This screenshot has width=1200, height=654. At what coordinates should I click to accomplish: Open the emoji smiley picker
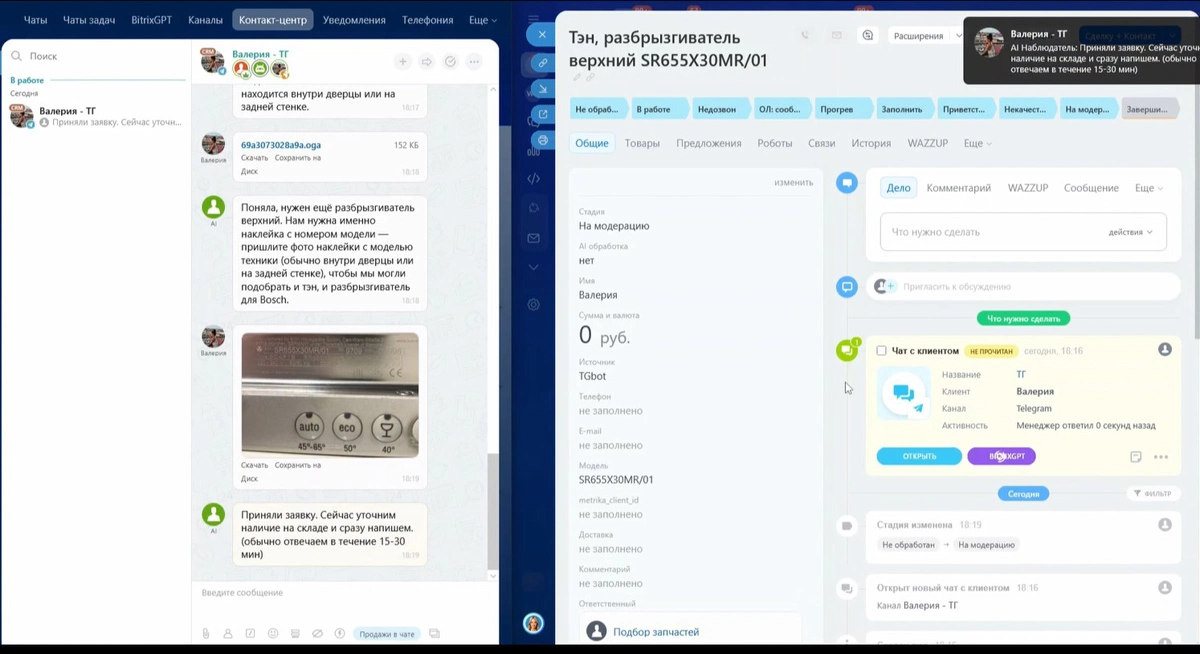[x=273, y=633]
